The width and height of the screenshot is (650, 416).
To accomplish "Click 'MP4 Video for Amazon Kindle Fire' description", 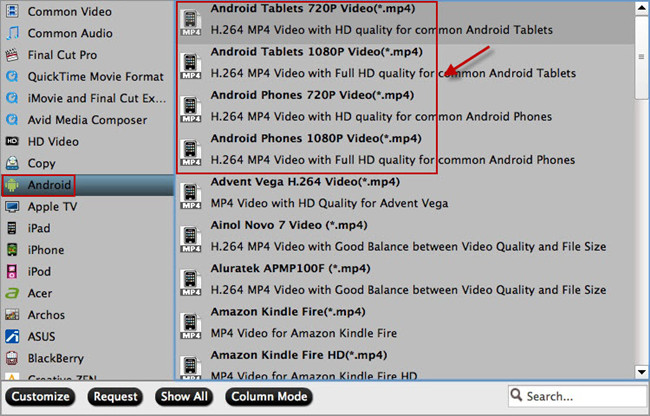I will point(304,333).
